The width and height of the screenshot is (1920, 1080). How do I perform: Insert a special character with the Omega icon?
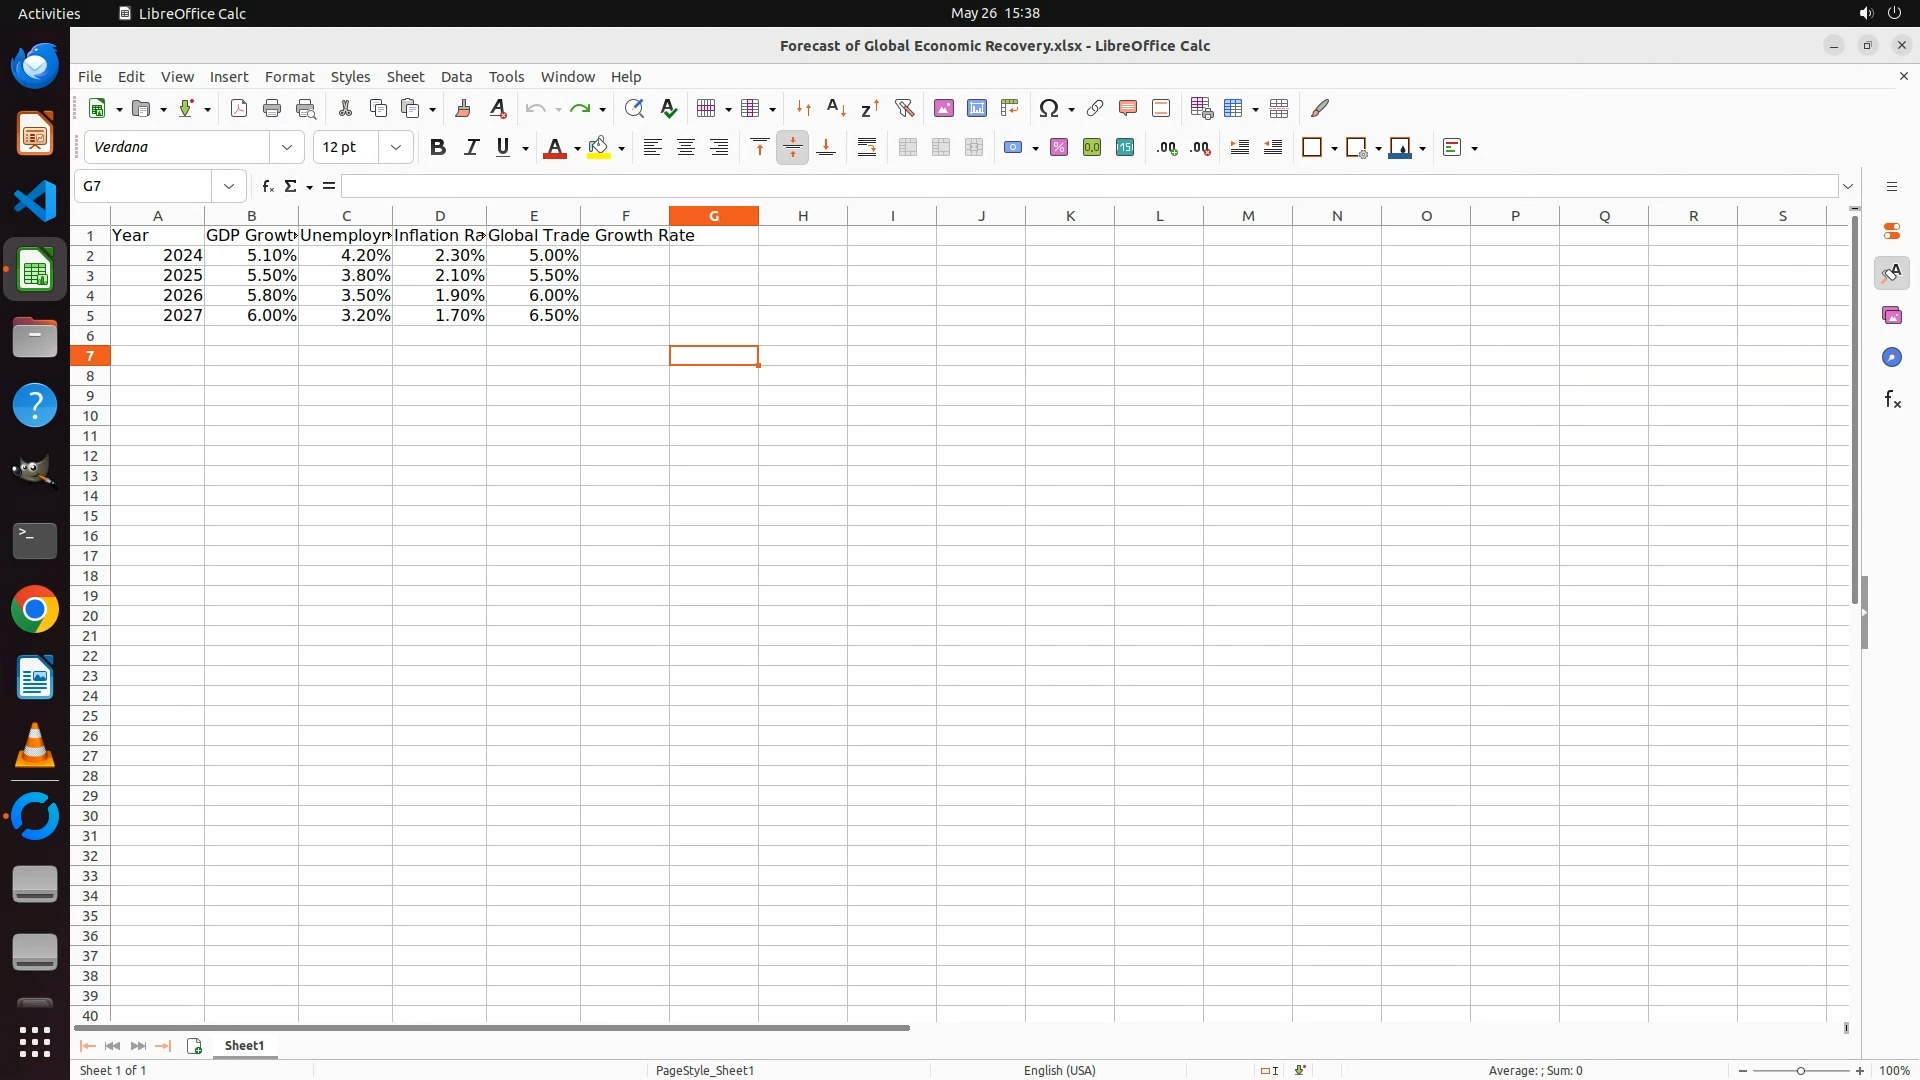pyautogui.click(x=1048, y=108)
